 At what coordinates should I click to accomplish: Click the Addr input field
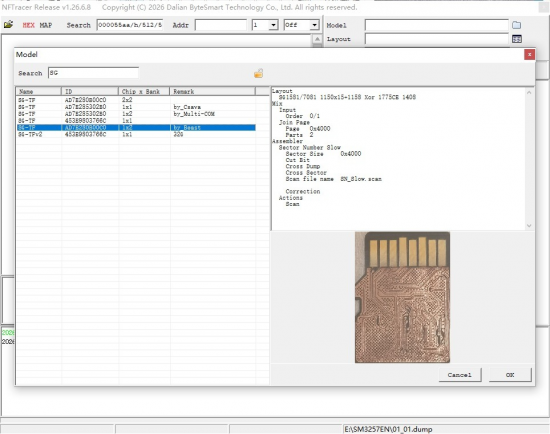click(221, 25)
